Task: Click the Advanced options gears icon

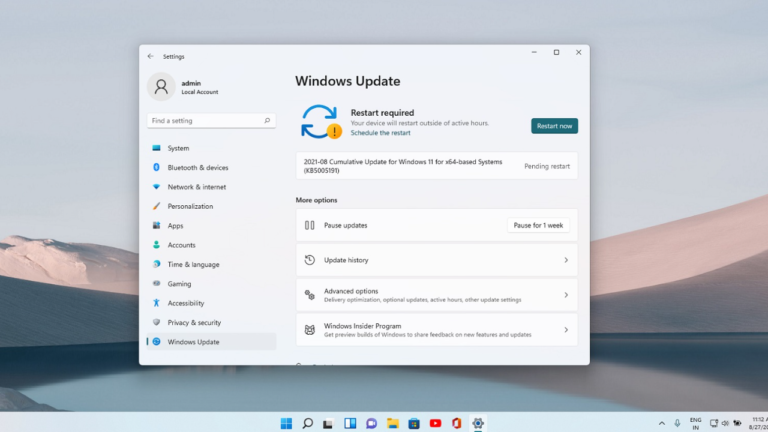Action: click(x=310, y=295)
